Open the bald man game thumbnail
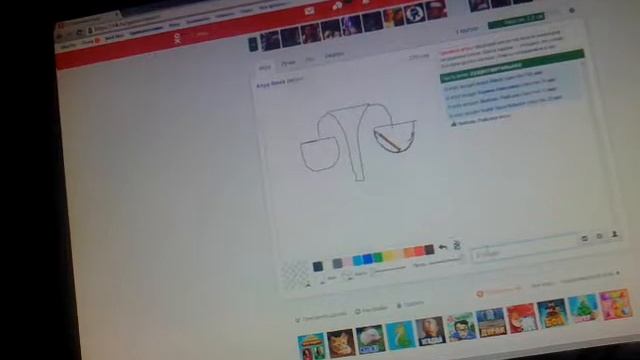Image resolution: width=640 pixels, height=360 pixels. click(430, 331)
